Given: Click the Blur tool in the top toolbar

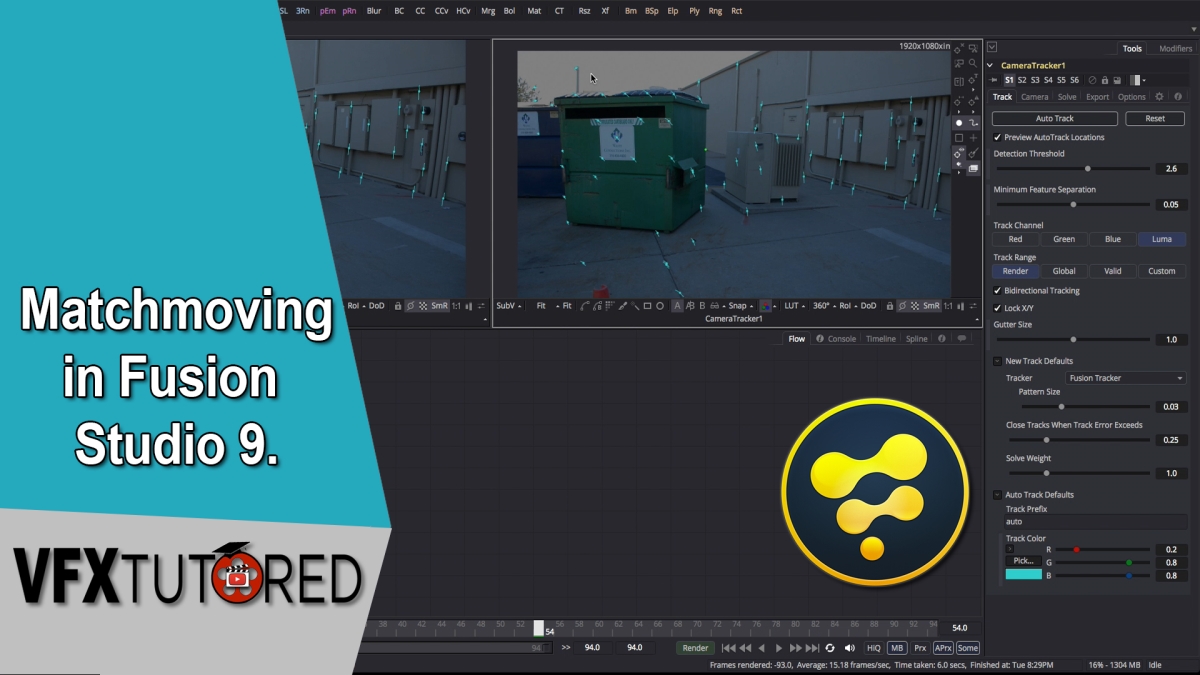Looking at the screenshot, I should pyautogui.click(x=374, y=11).
